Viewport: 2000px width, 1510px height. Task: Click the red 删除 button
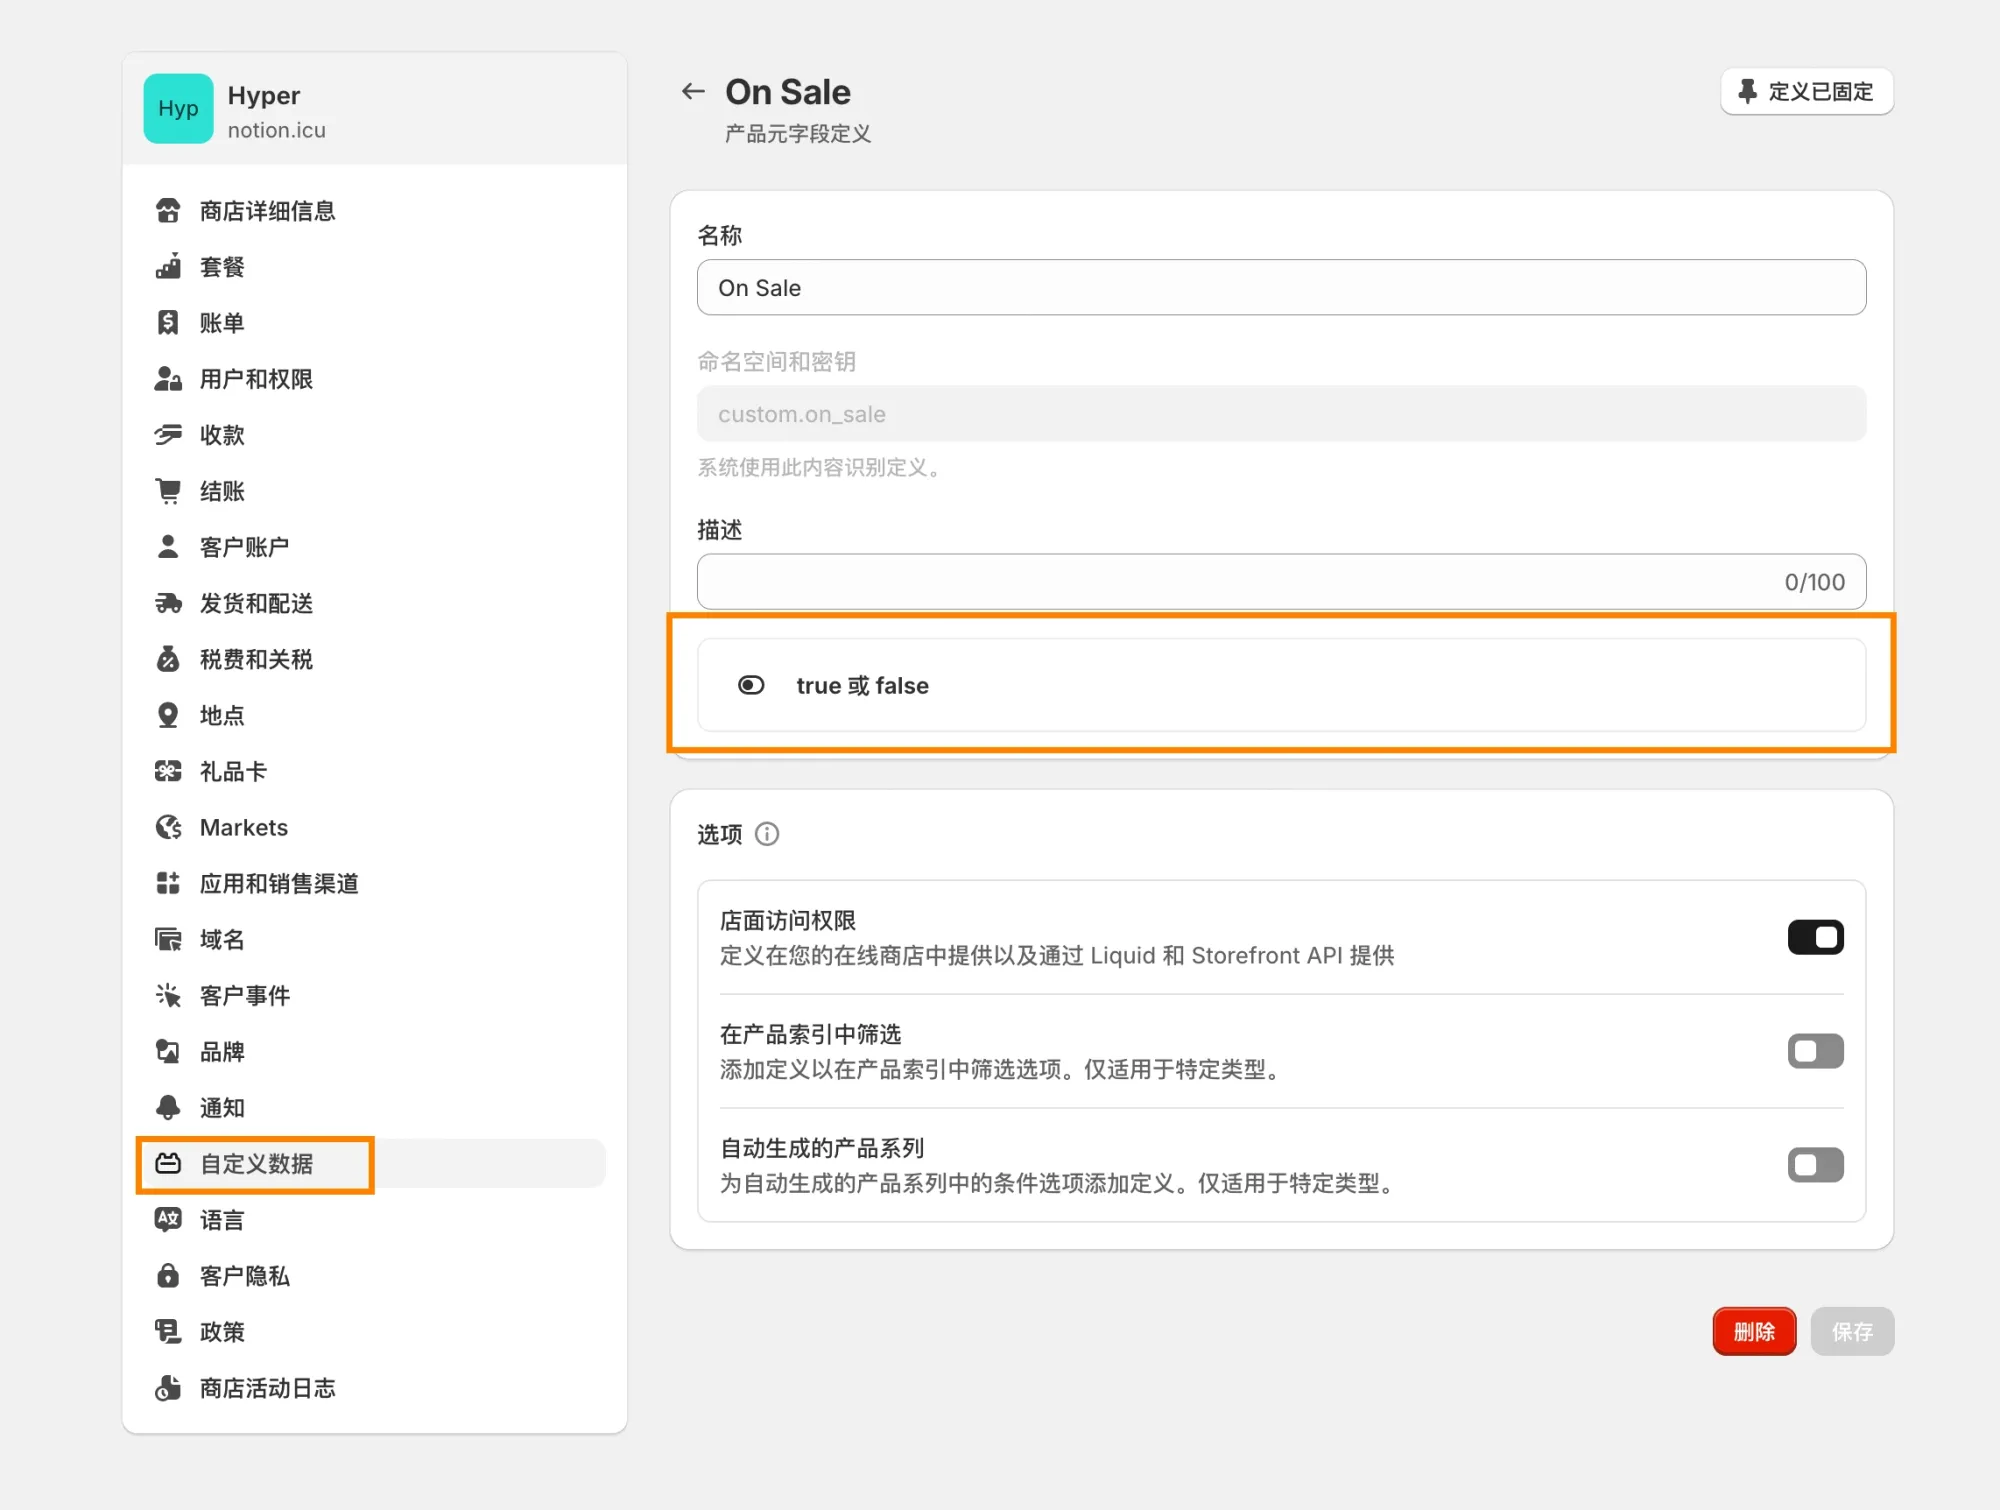1754,1331
